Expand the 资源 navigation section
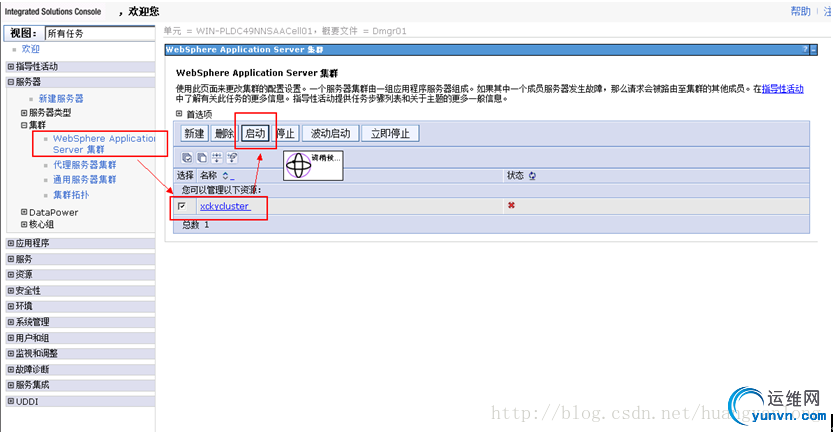The image size is (833, 433). (11, 275)
